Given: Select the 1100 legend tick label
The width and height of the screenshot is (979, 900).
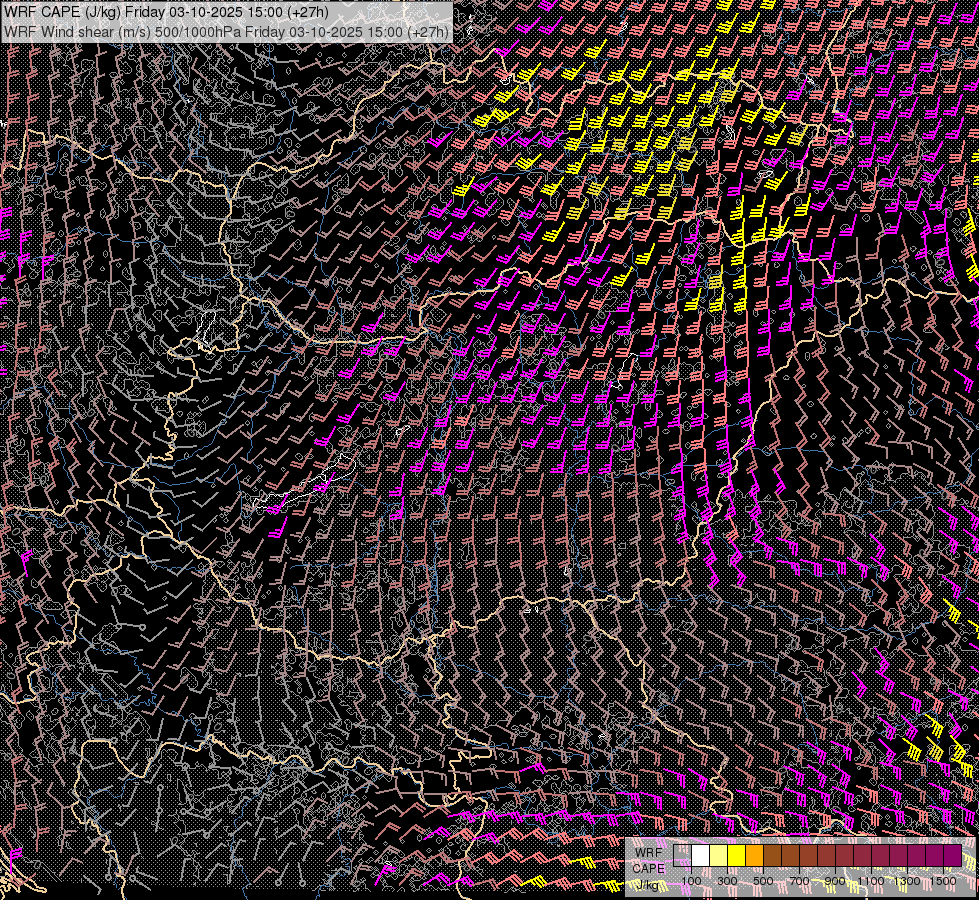Looking at the screenshot, I should click(871, 880).
